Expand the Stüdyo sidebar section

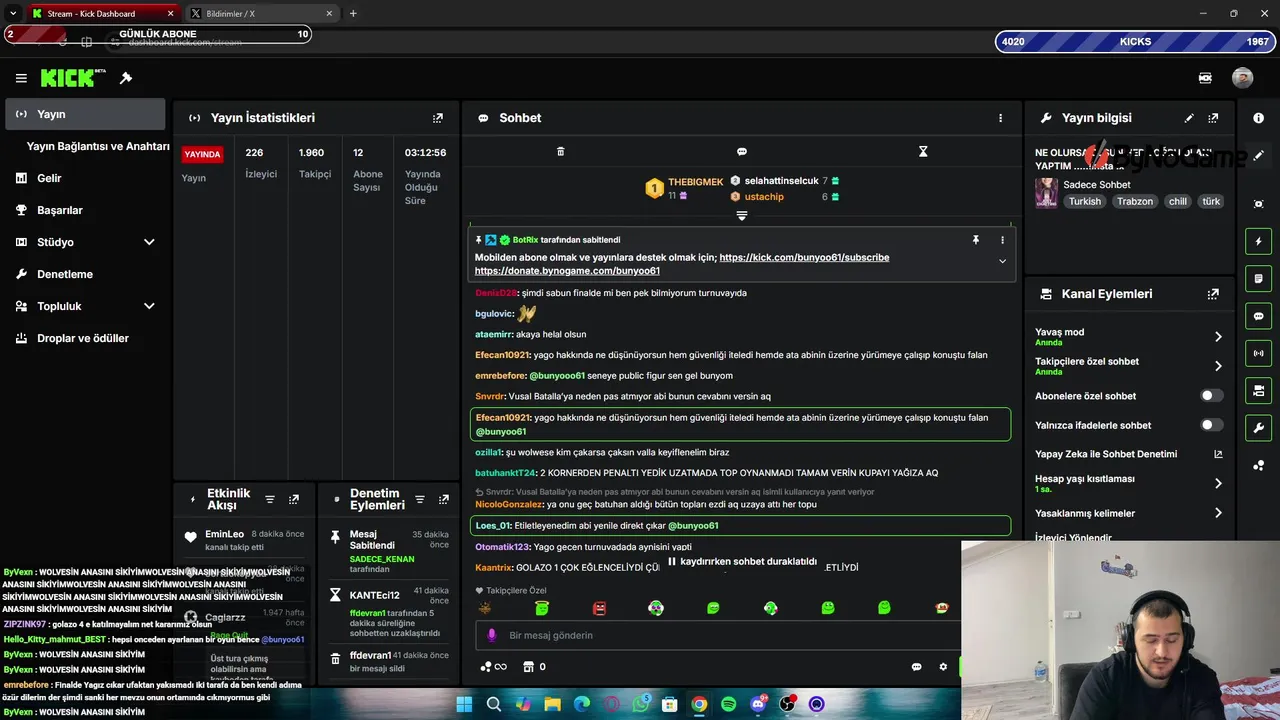(149, 242)
